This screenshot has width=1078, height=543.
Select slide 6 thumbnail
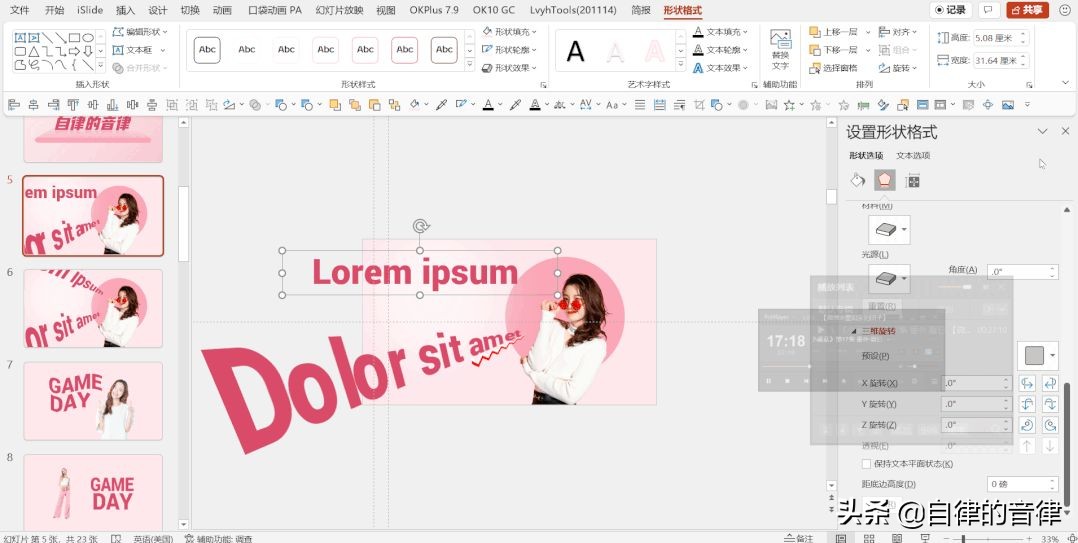click(94, 308)
